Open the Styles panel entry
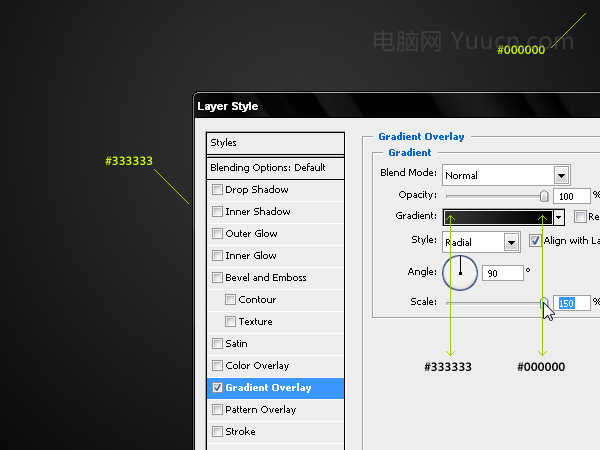Screen dimensions: 600x450 point(275,143)
